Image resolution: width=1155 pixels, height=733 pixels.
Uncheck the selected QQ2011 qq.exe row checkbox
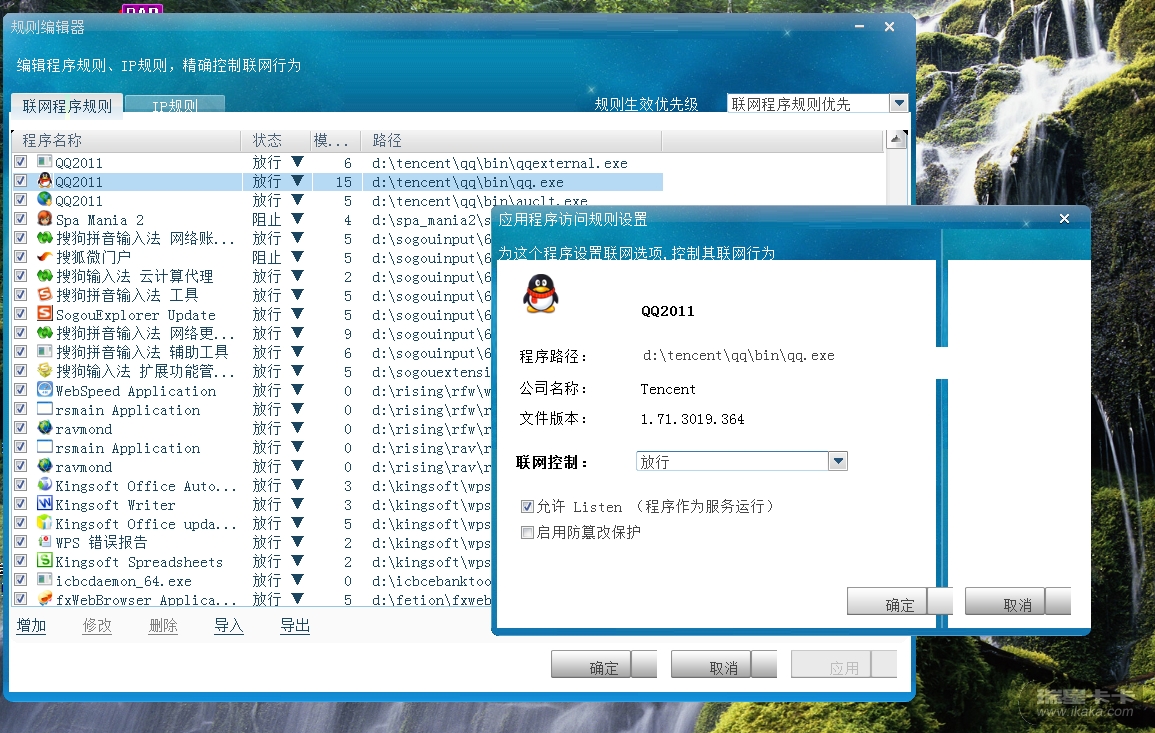(x=21, y=180)
